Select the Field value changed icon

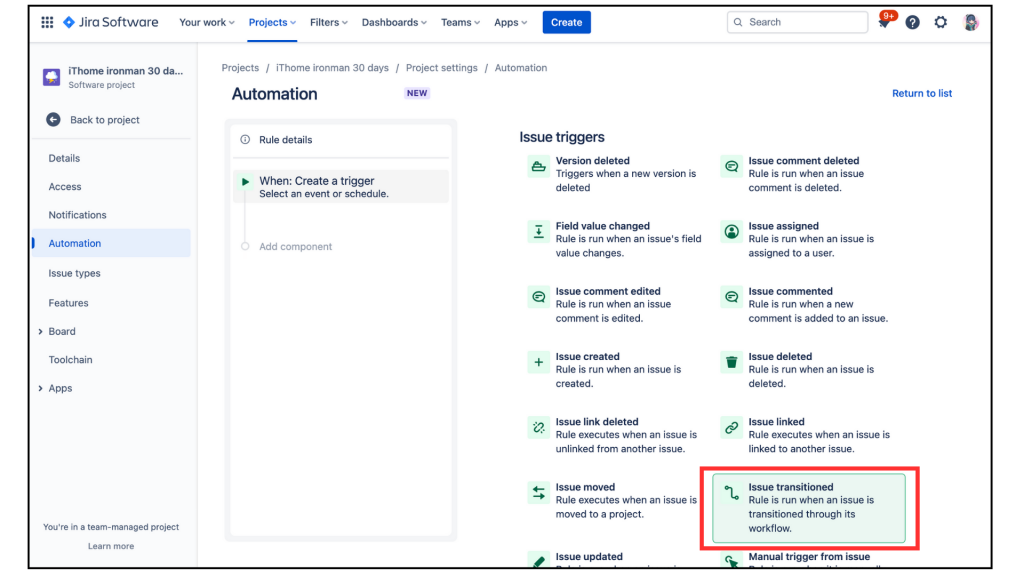tap(538, 232)
